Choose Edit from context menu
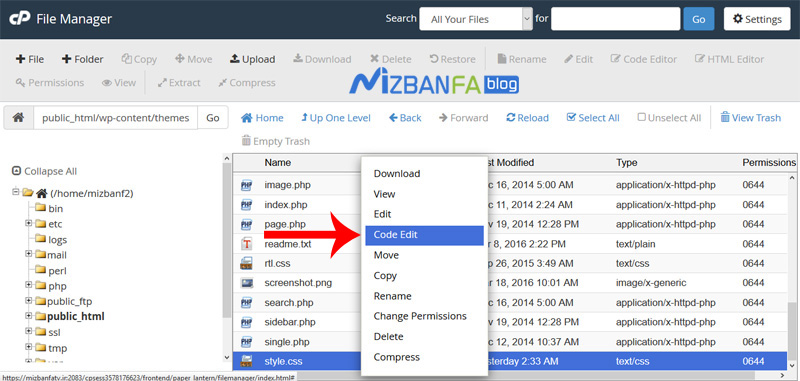 pos(424,215)
